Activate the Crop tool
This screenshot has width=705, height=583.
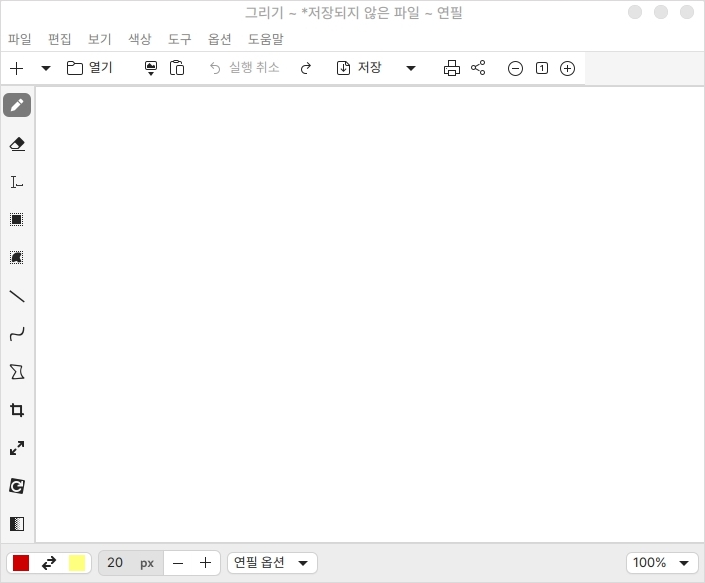[17, 410]
